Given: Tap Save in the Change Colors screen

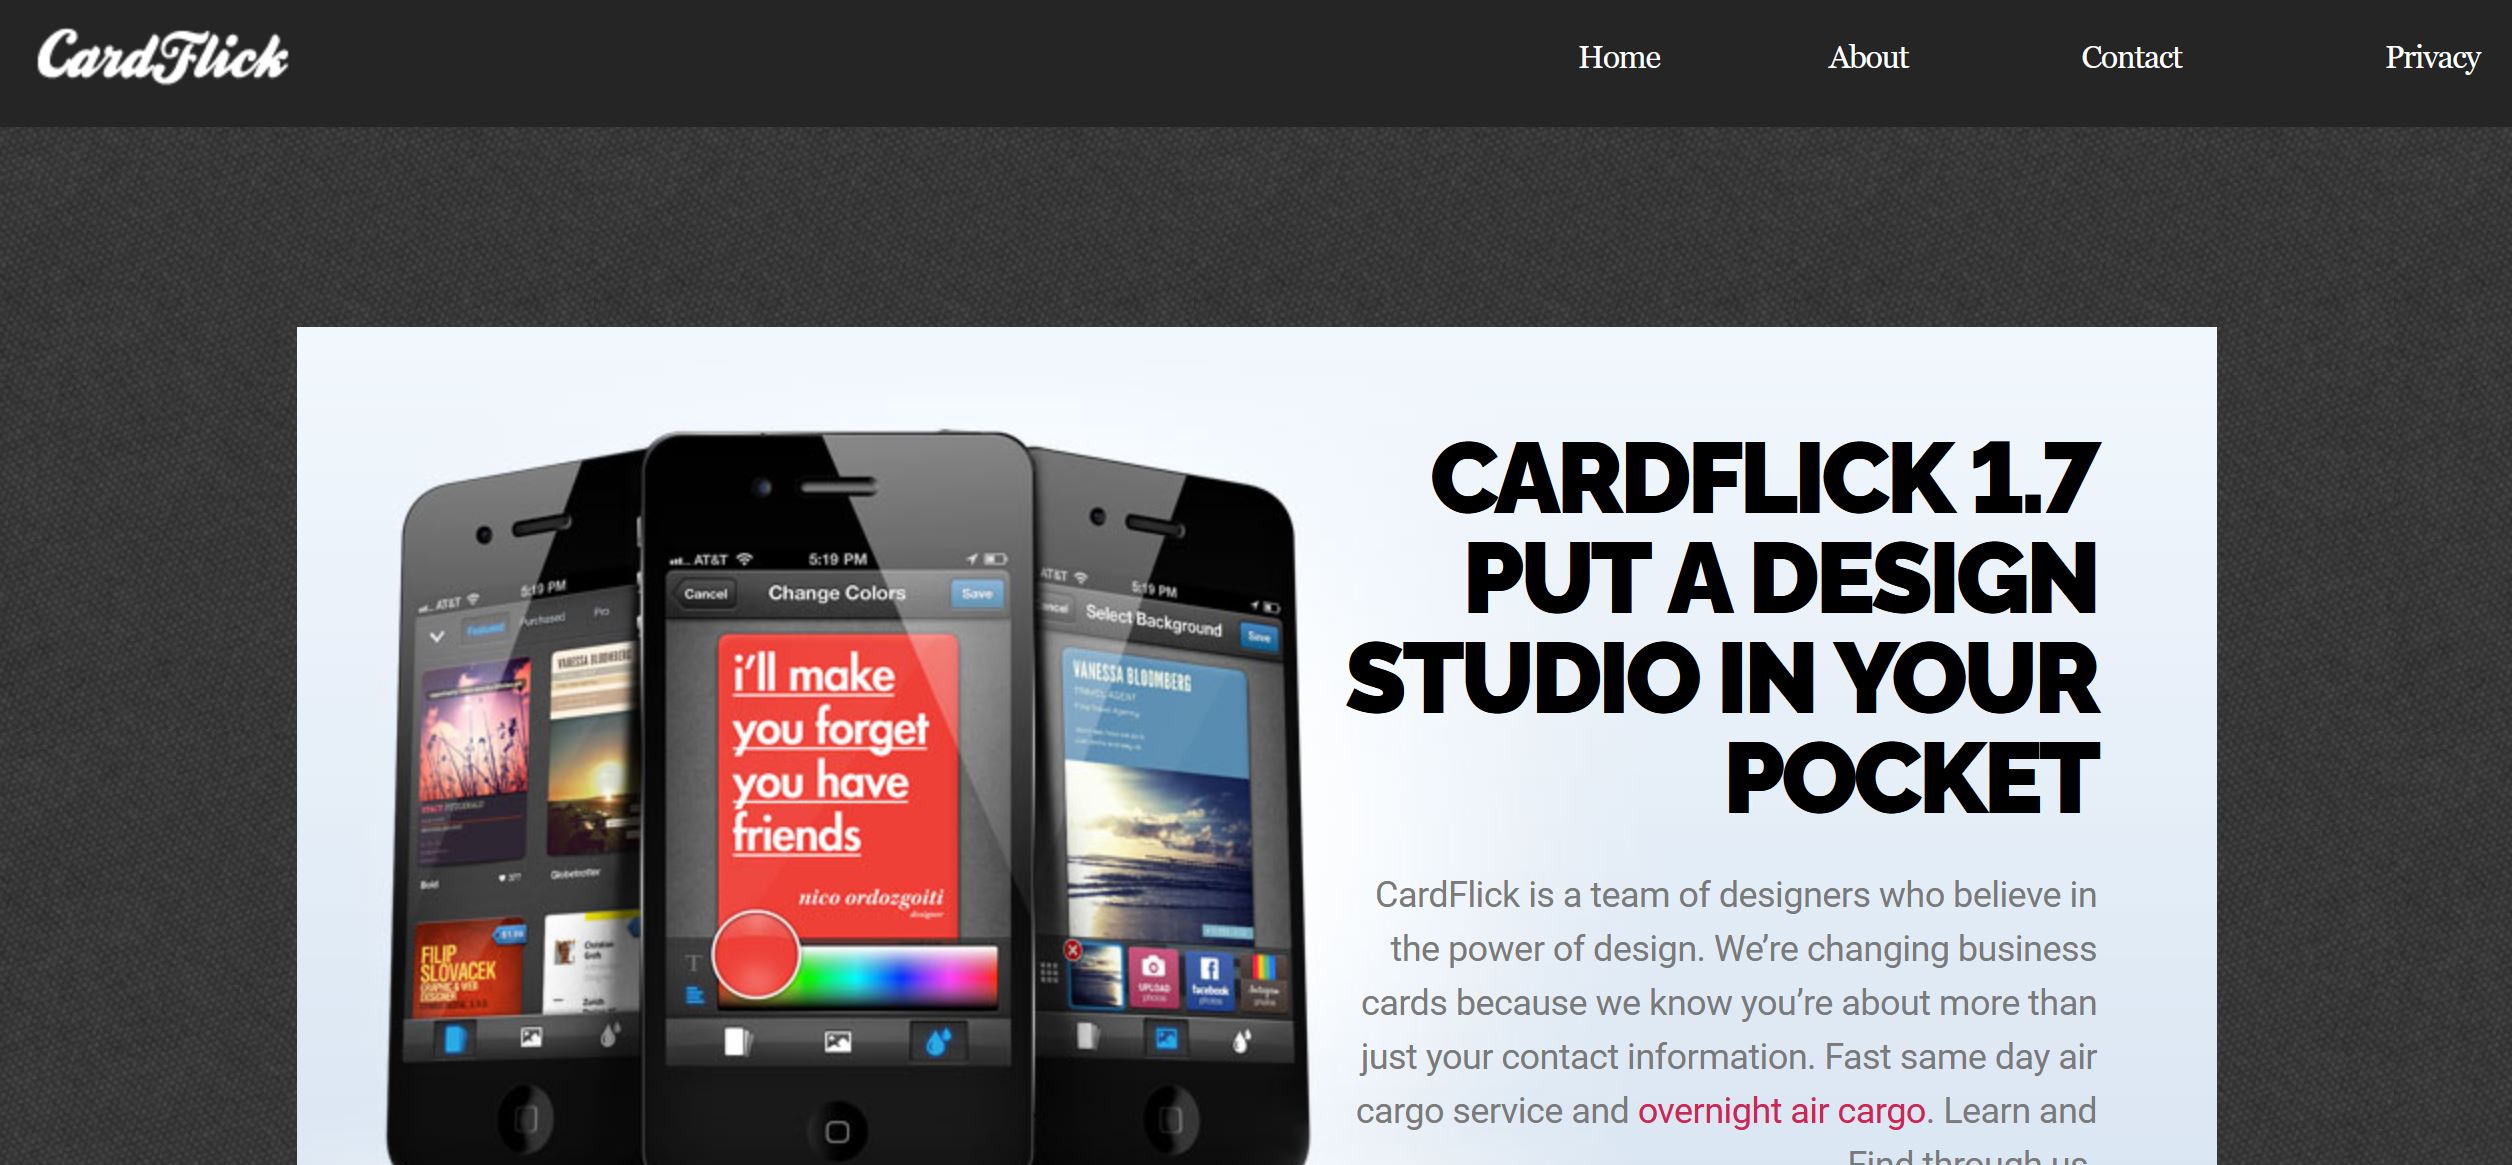Looking at the screenshot, I should tap(977, 593).
